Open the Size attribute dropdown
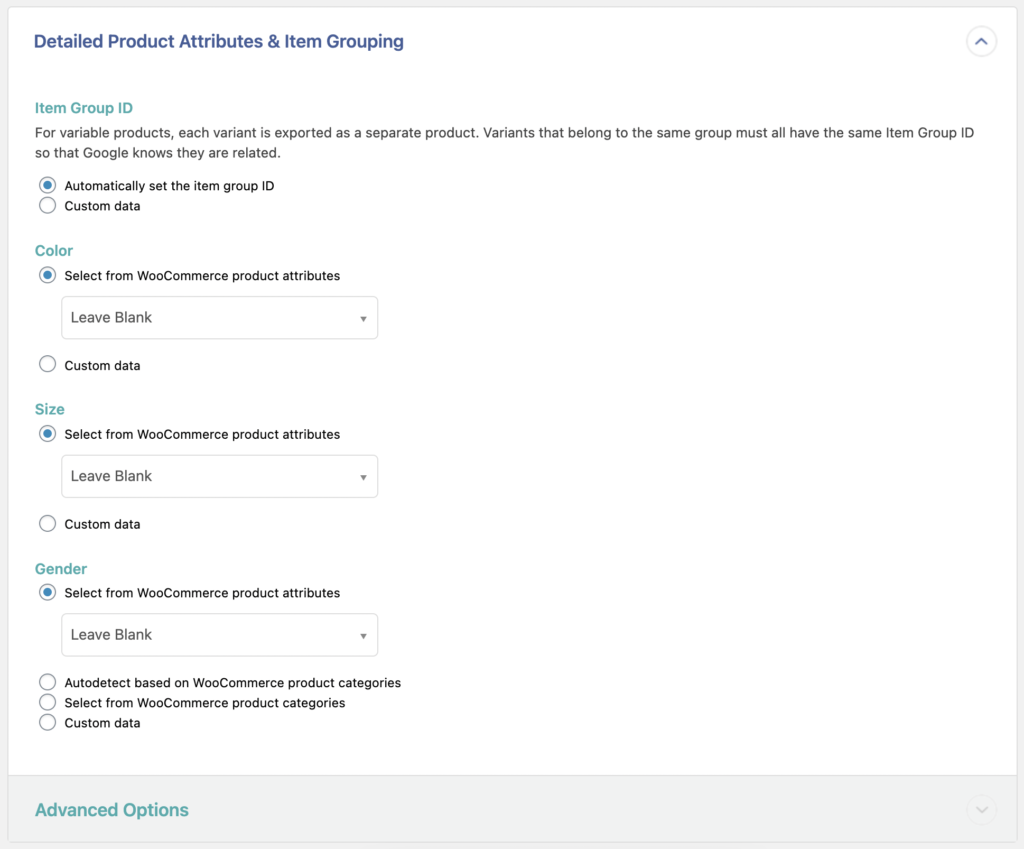The image size is (1024, 849). [x=219, y=476]
